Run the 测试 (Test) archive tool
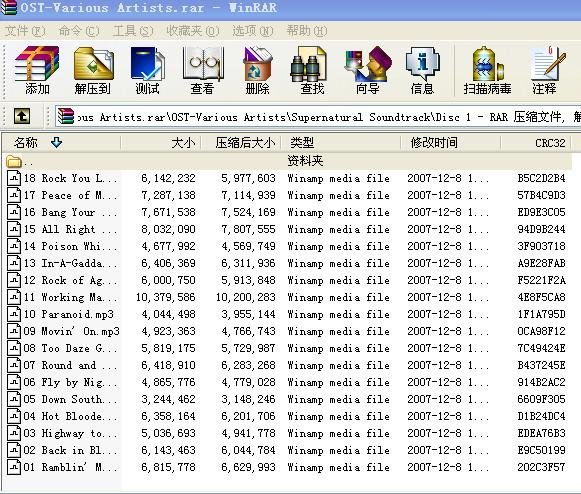 (147, 70)
